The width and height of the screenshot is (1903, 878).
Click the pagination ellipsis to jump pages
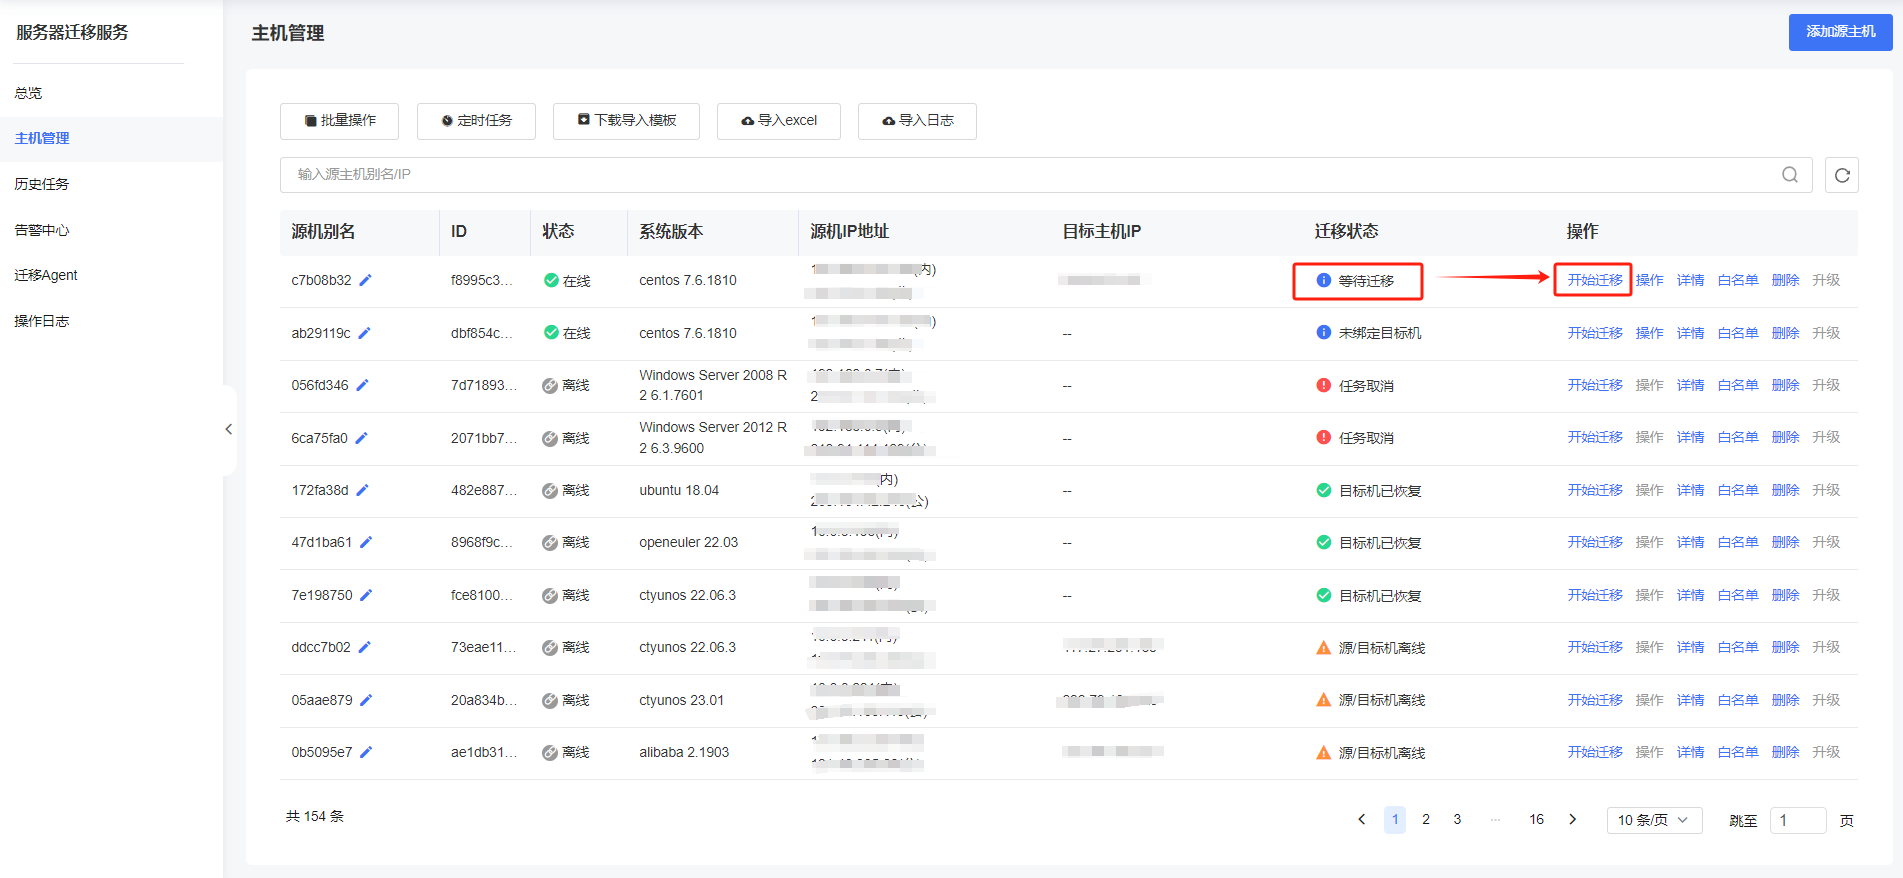point(1495,819)
